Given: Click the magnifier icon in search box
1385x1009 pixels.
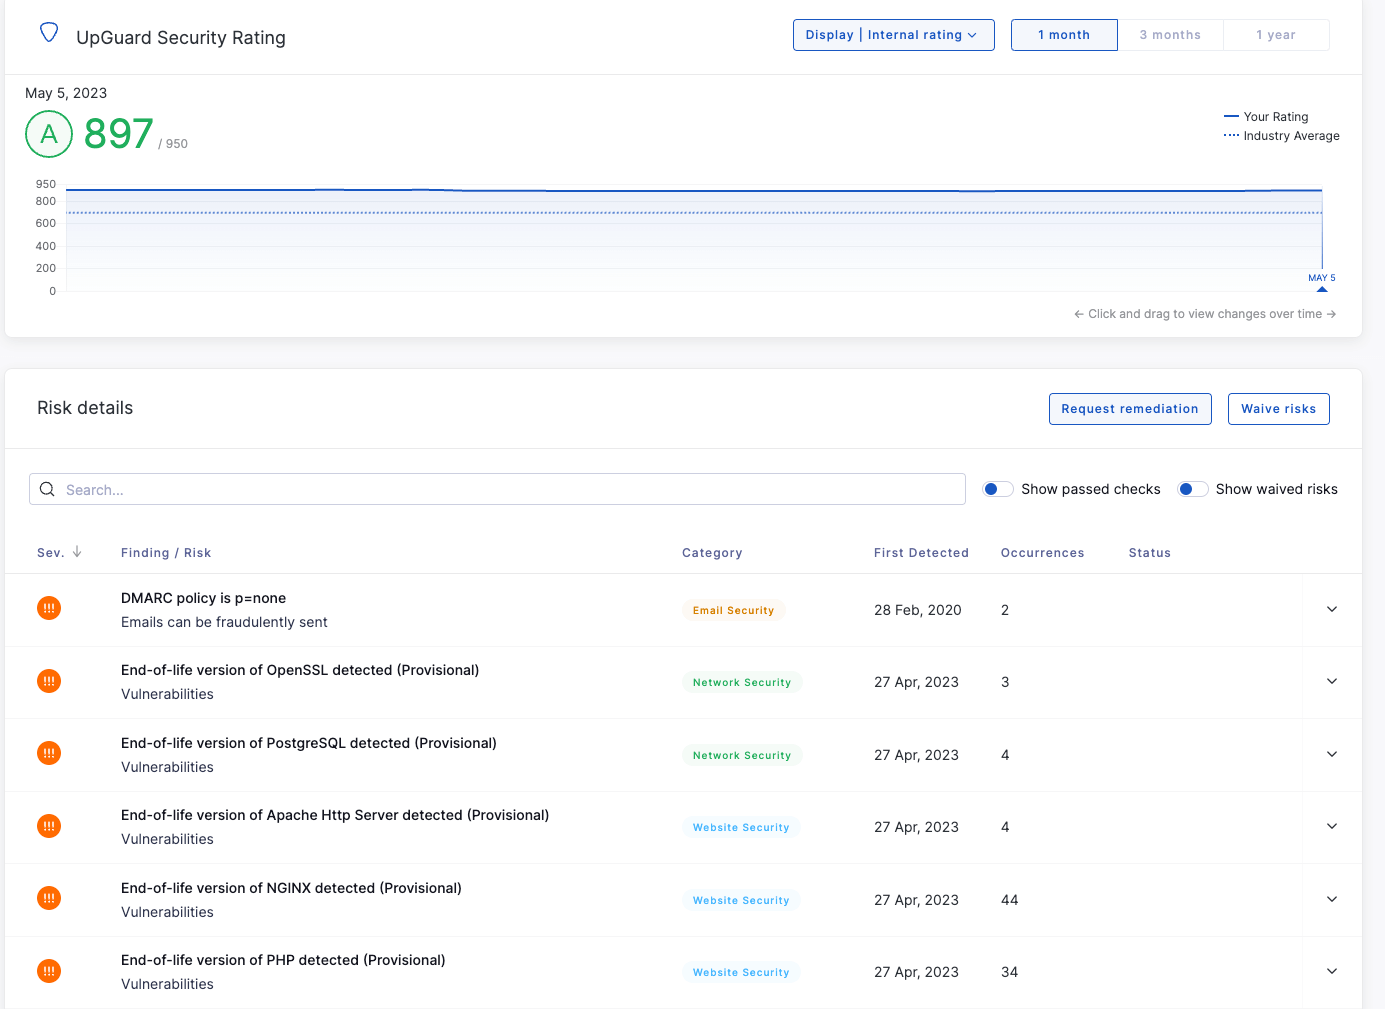Looking at the screenshot, I should (47, 489).
